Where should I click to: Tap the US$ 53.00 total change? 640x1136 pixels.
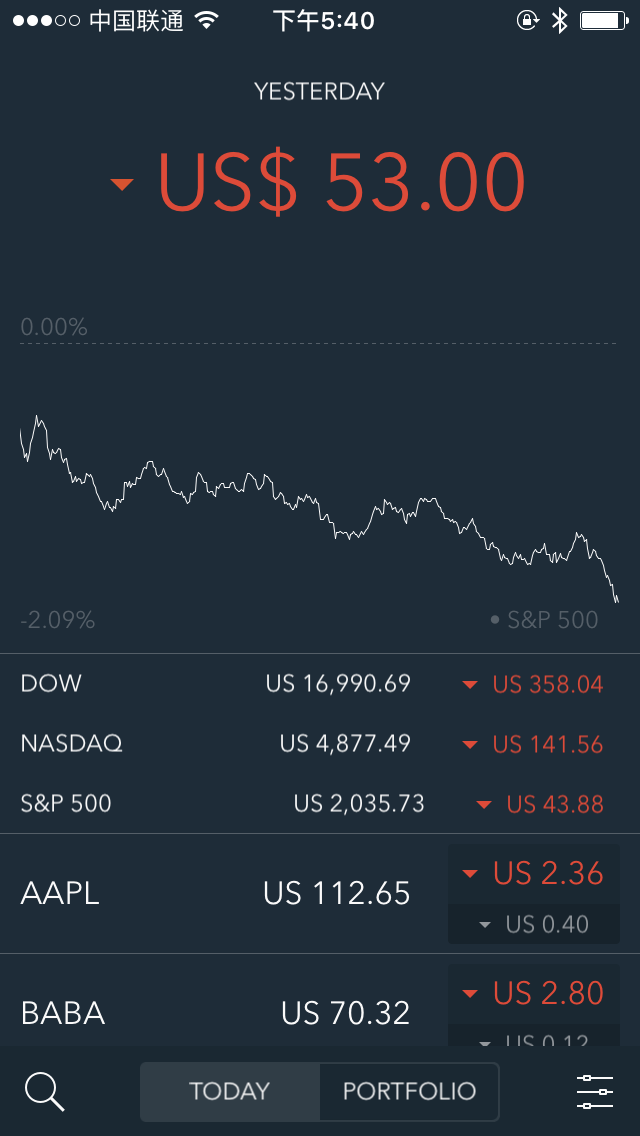pos(341,182)
